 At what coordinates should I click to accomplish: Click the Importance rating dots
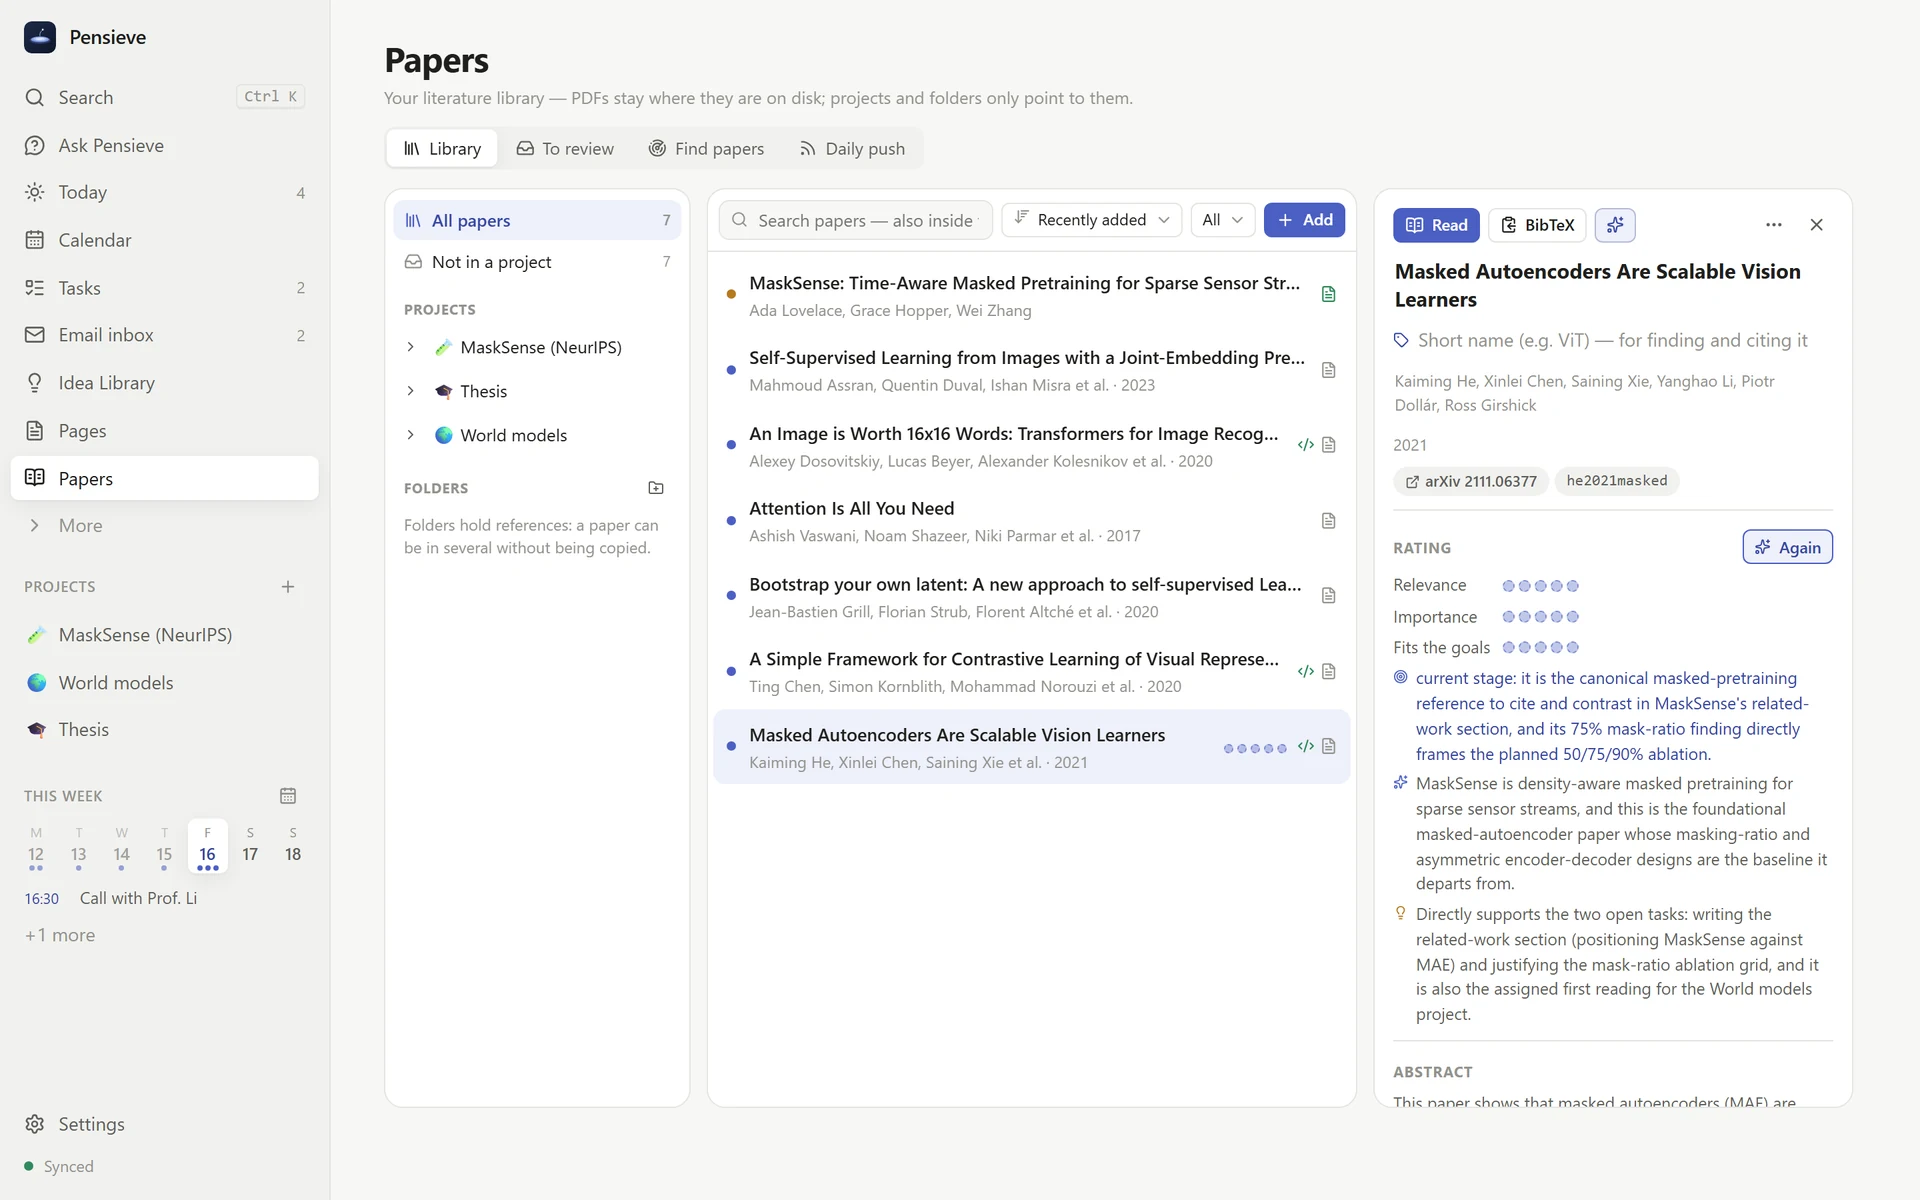click(1540, 617)
